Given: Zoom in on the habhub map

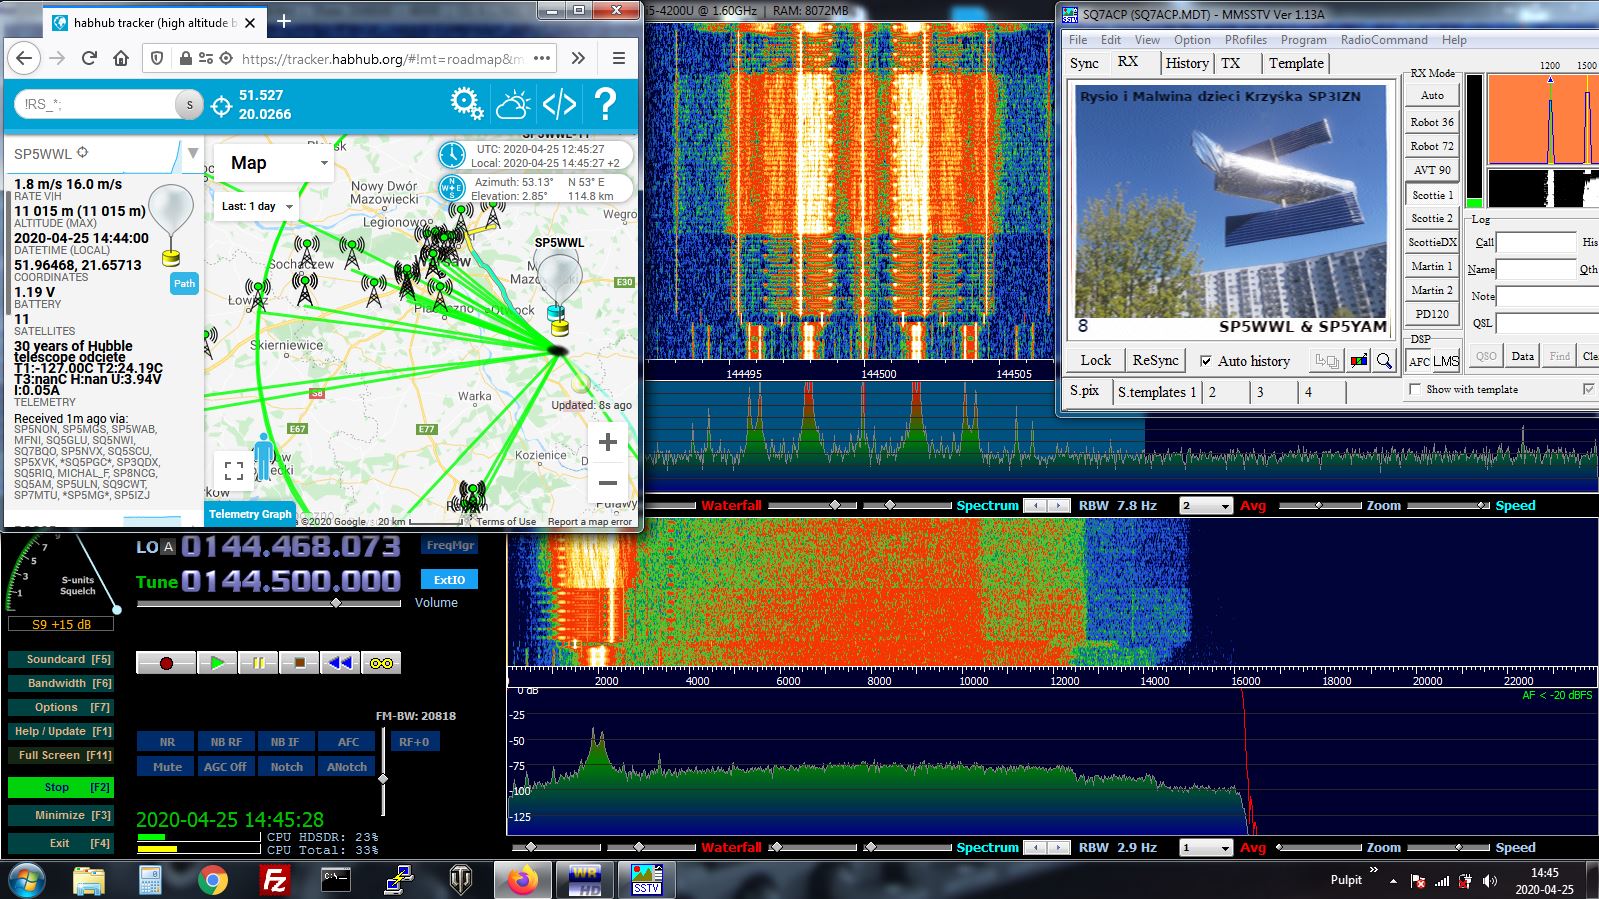Looking at the screenshot, I should coord(607,442).
